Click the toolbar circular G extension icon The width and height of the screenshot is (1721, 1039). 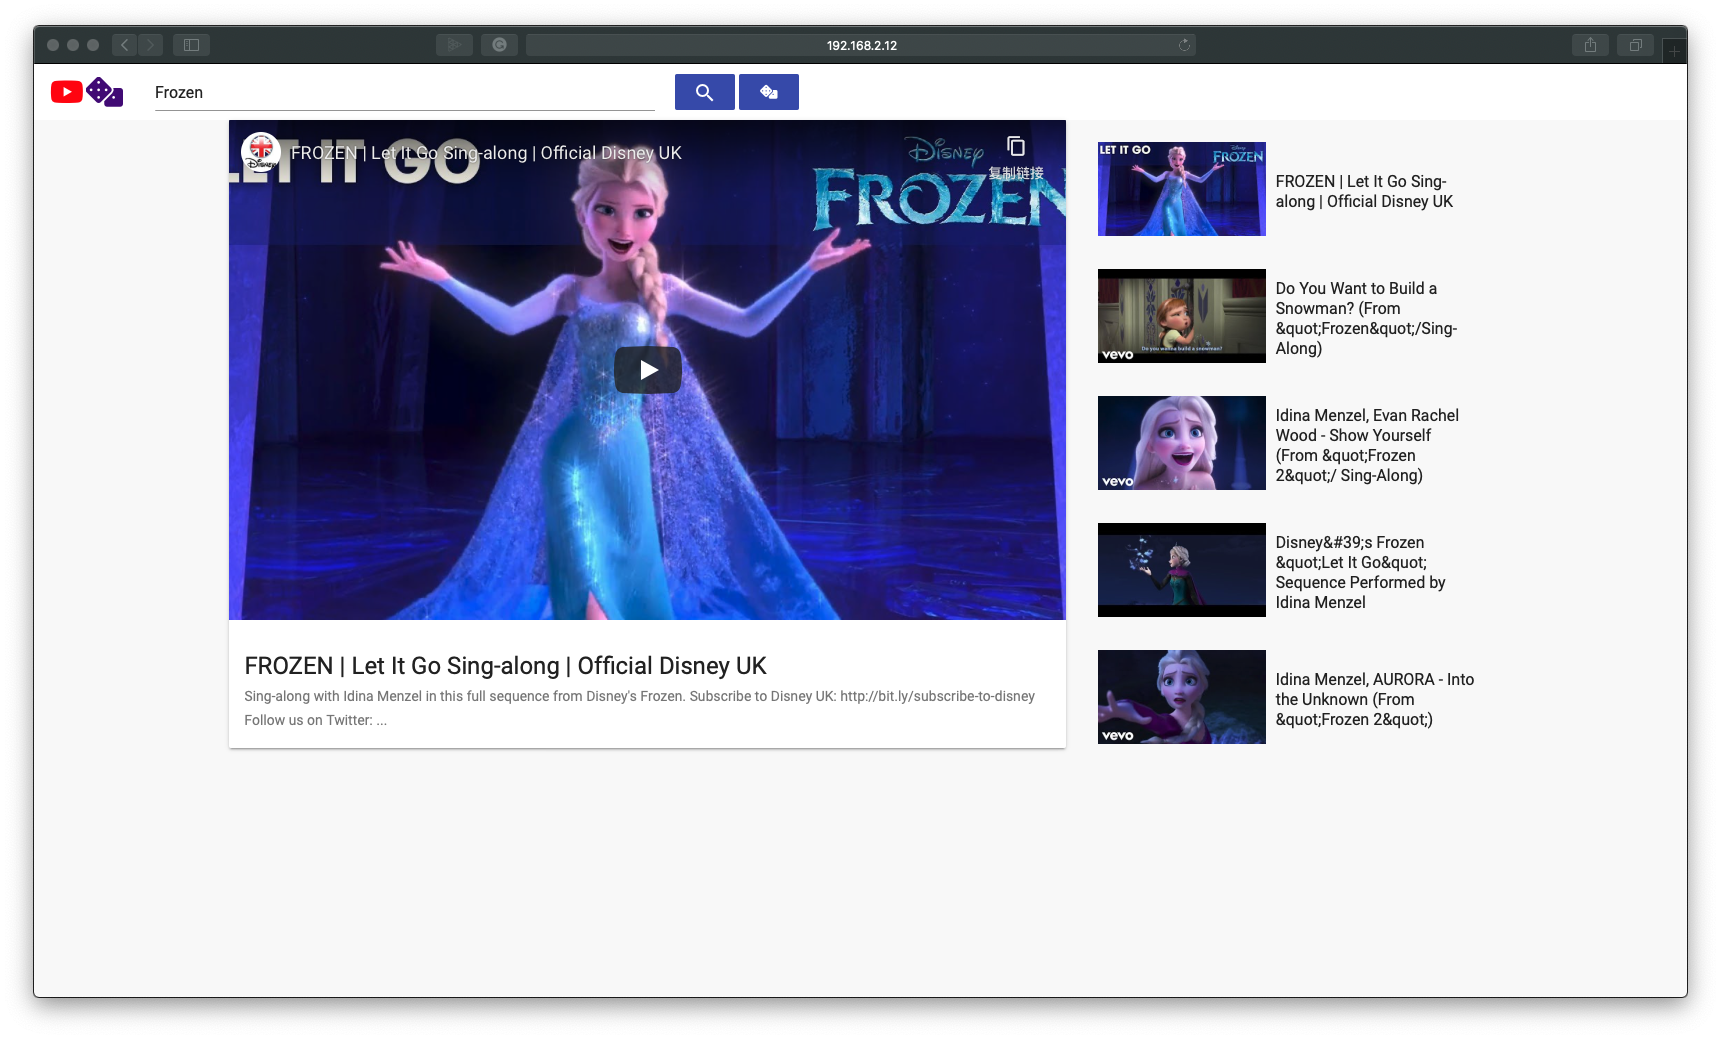tap(499, 45)
